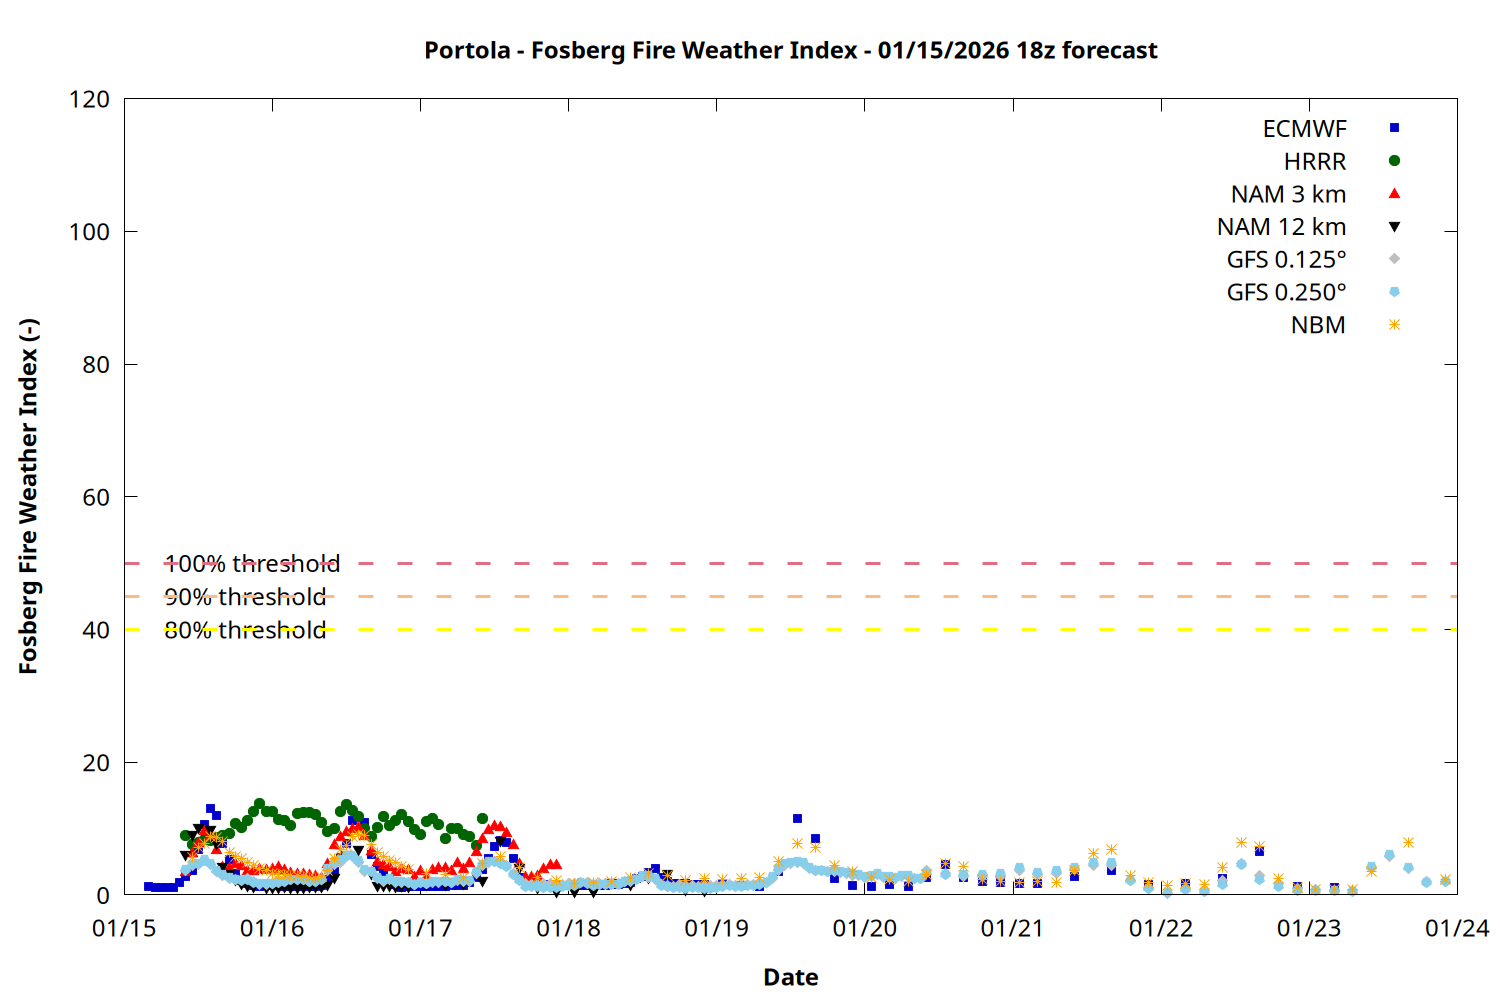Viewport: 1500px width, 1000px height.
Task: Click the Date x-axis title
Action: point(790,977)
